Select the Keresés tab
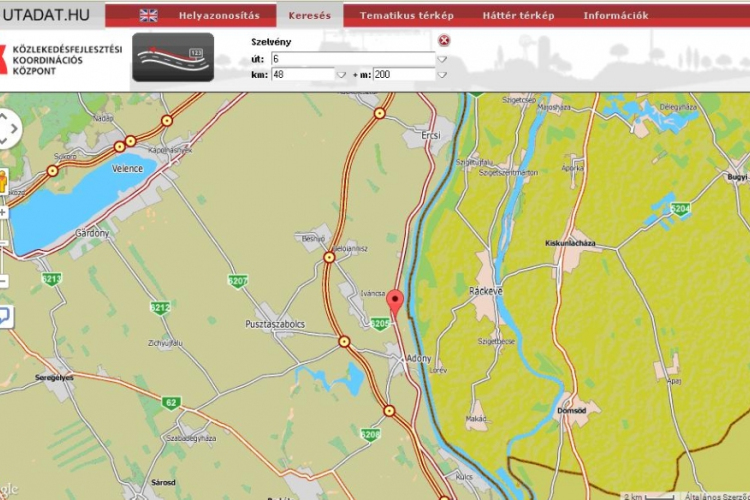 [309, 15]
